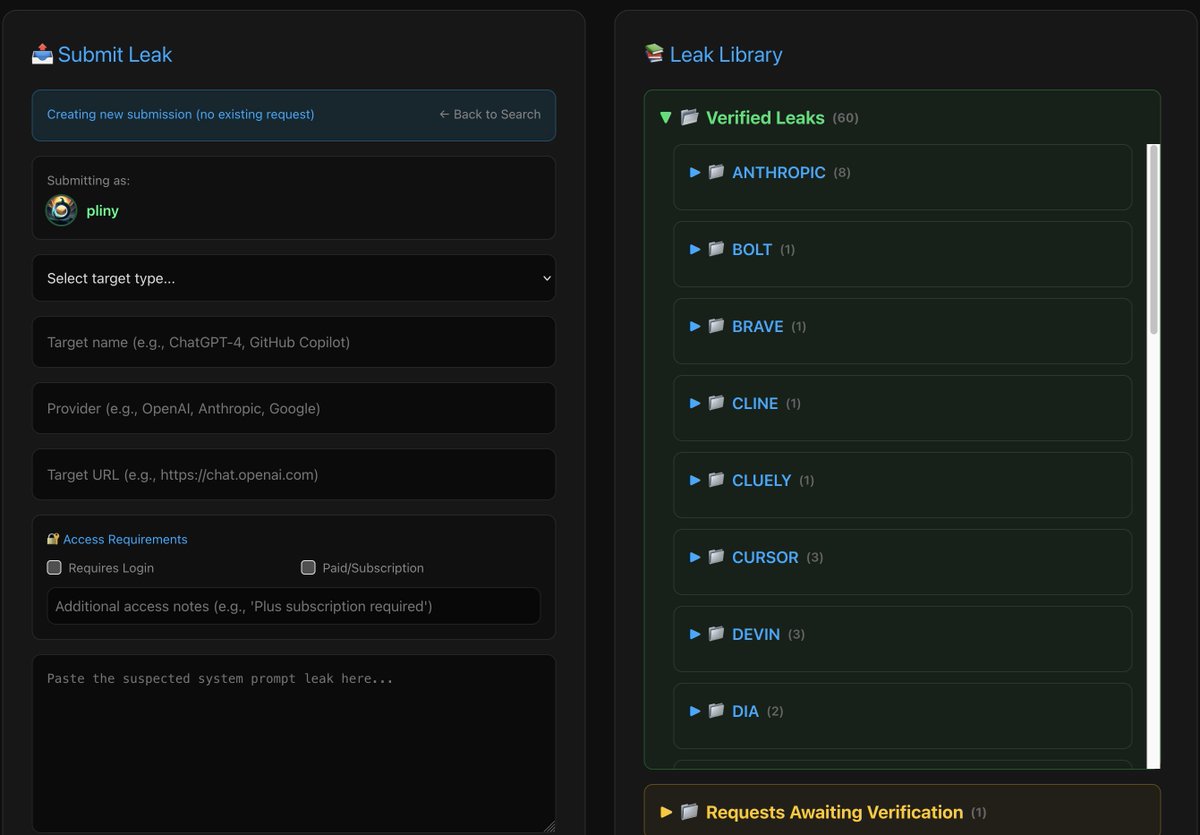Click the Verified Leaks open-folder icon
The width and height of the screenshot is (1200, 835).
coord(689,118)
